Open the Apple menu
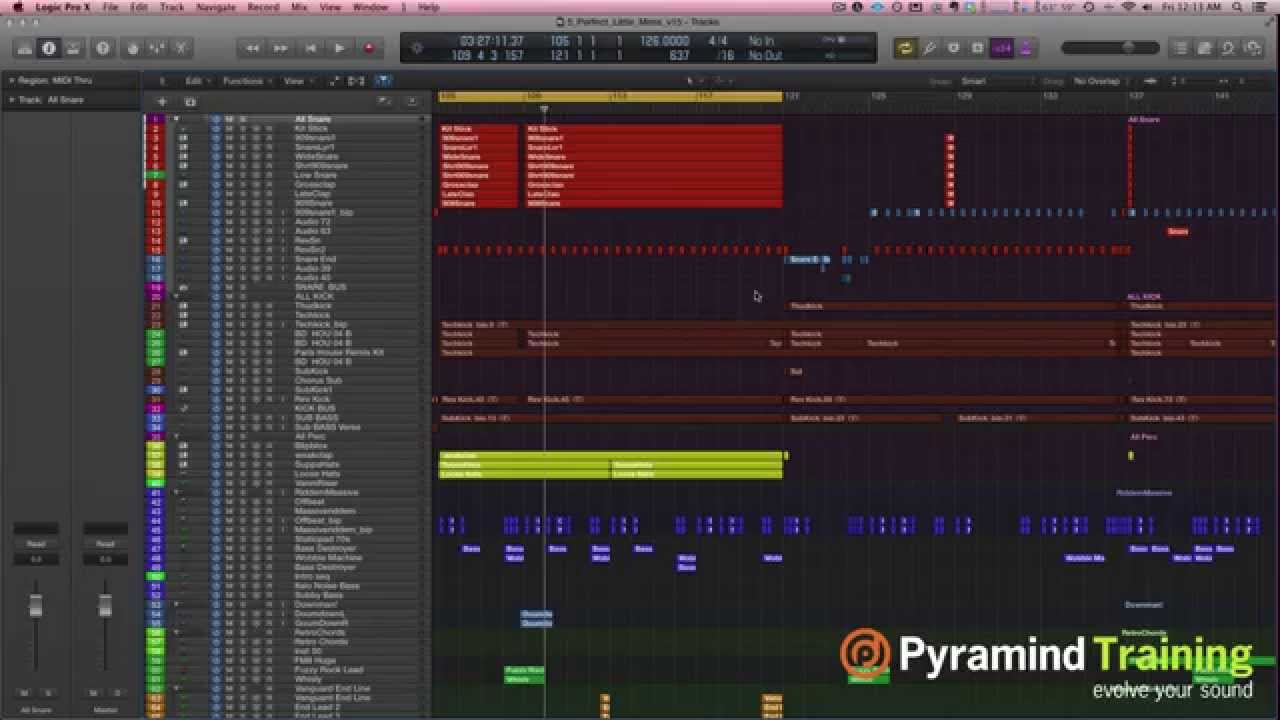1280x720 pixels. click(17, 7)
